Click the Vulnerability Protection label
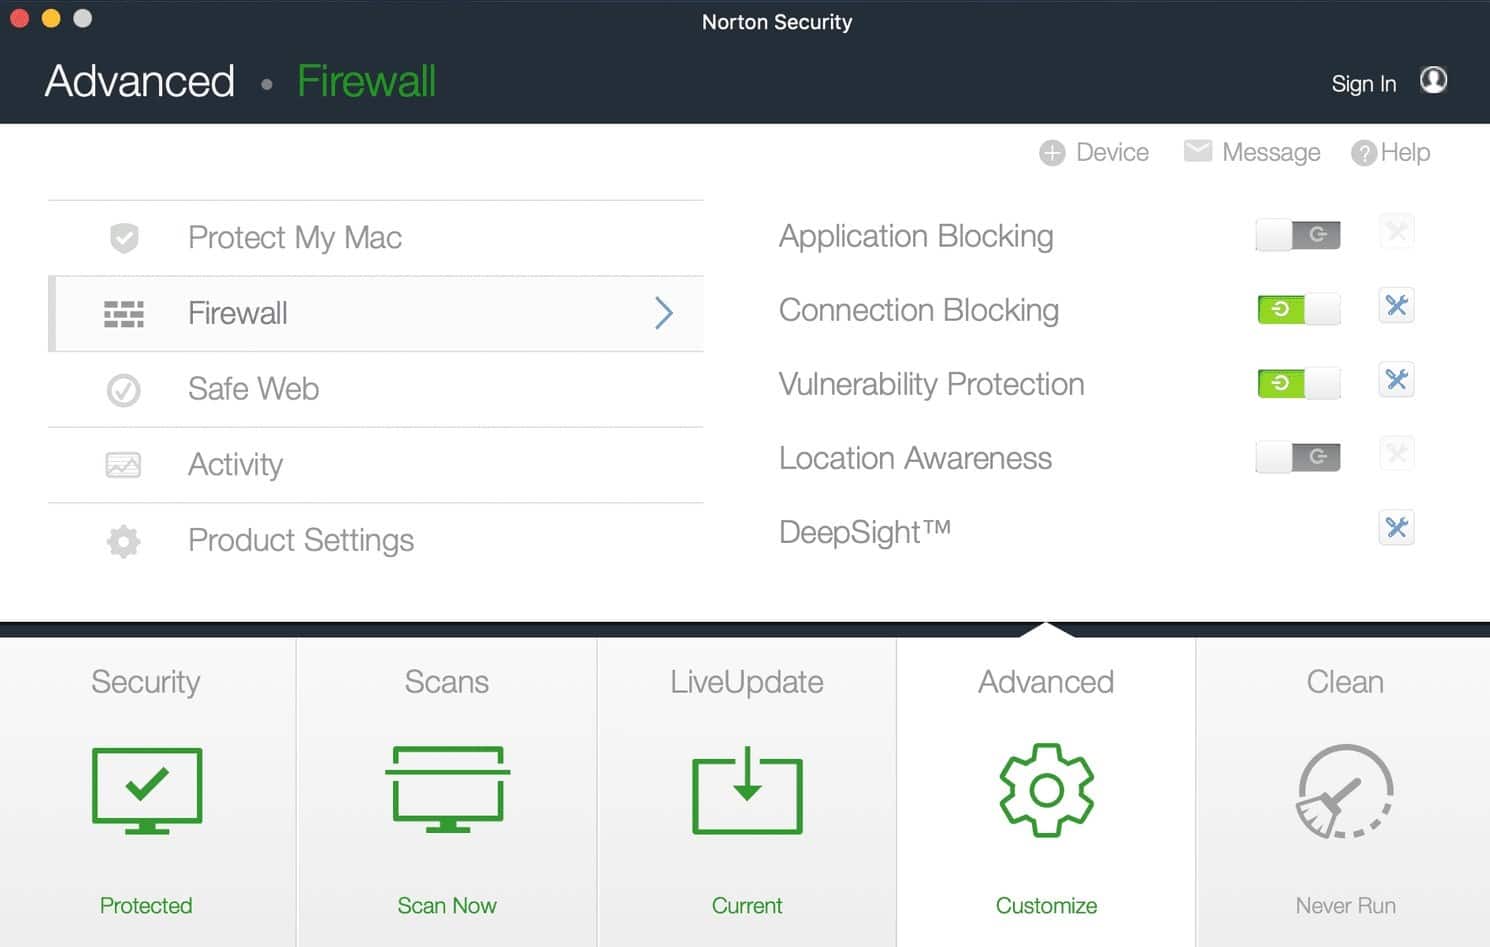The image size is (1490, 947). coord(932,385)
